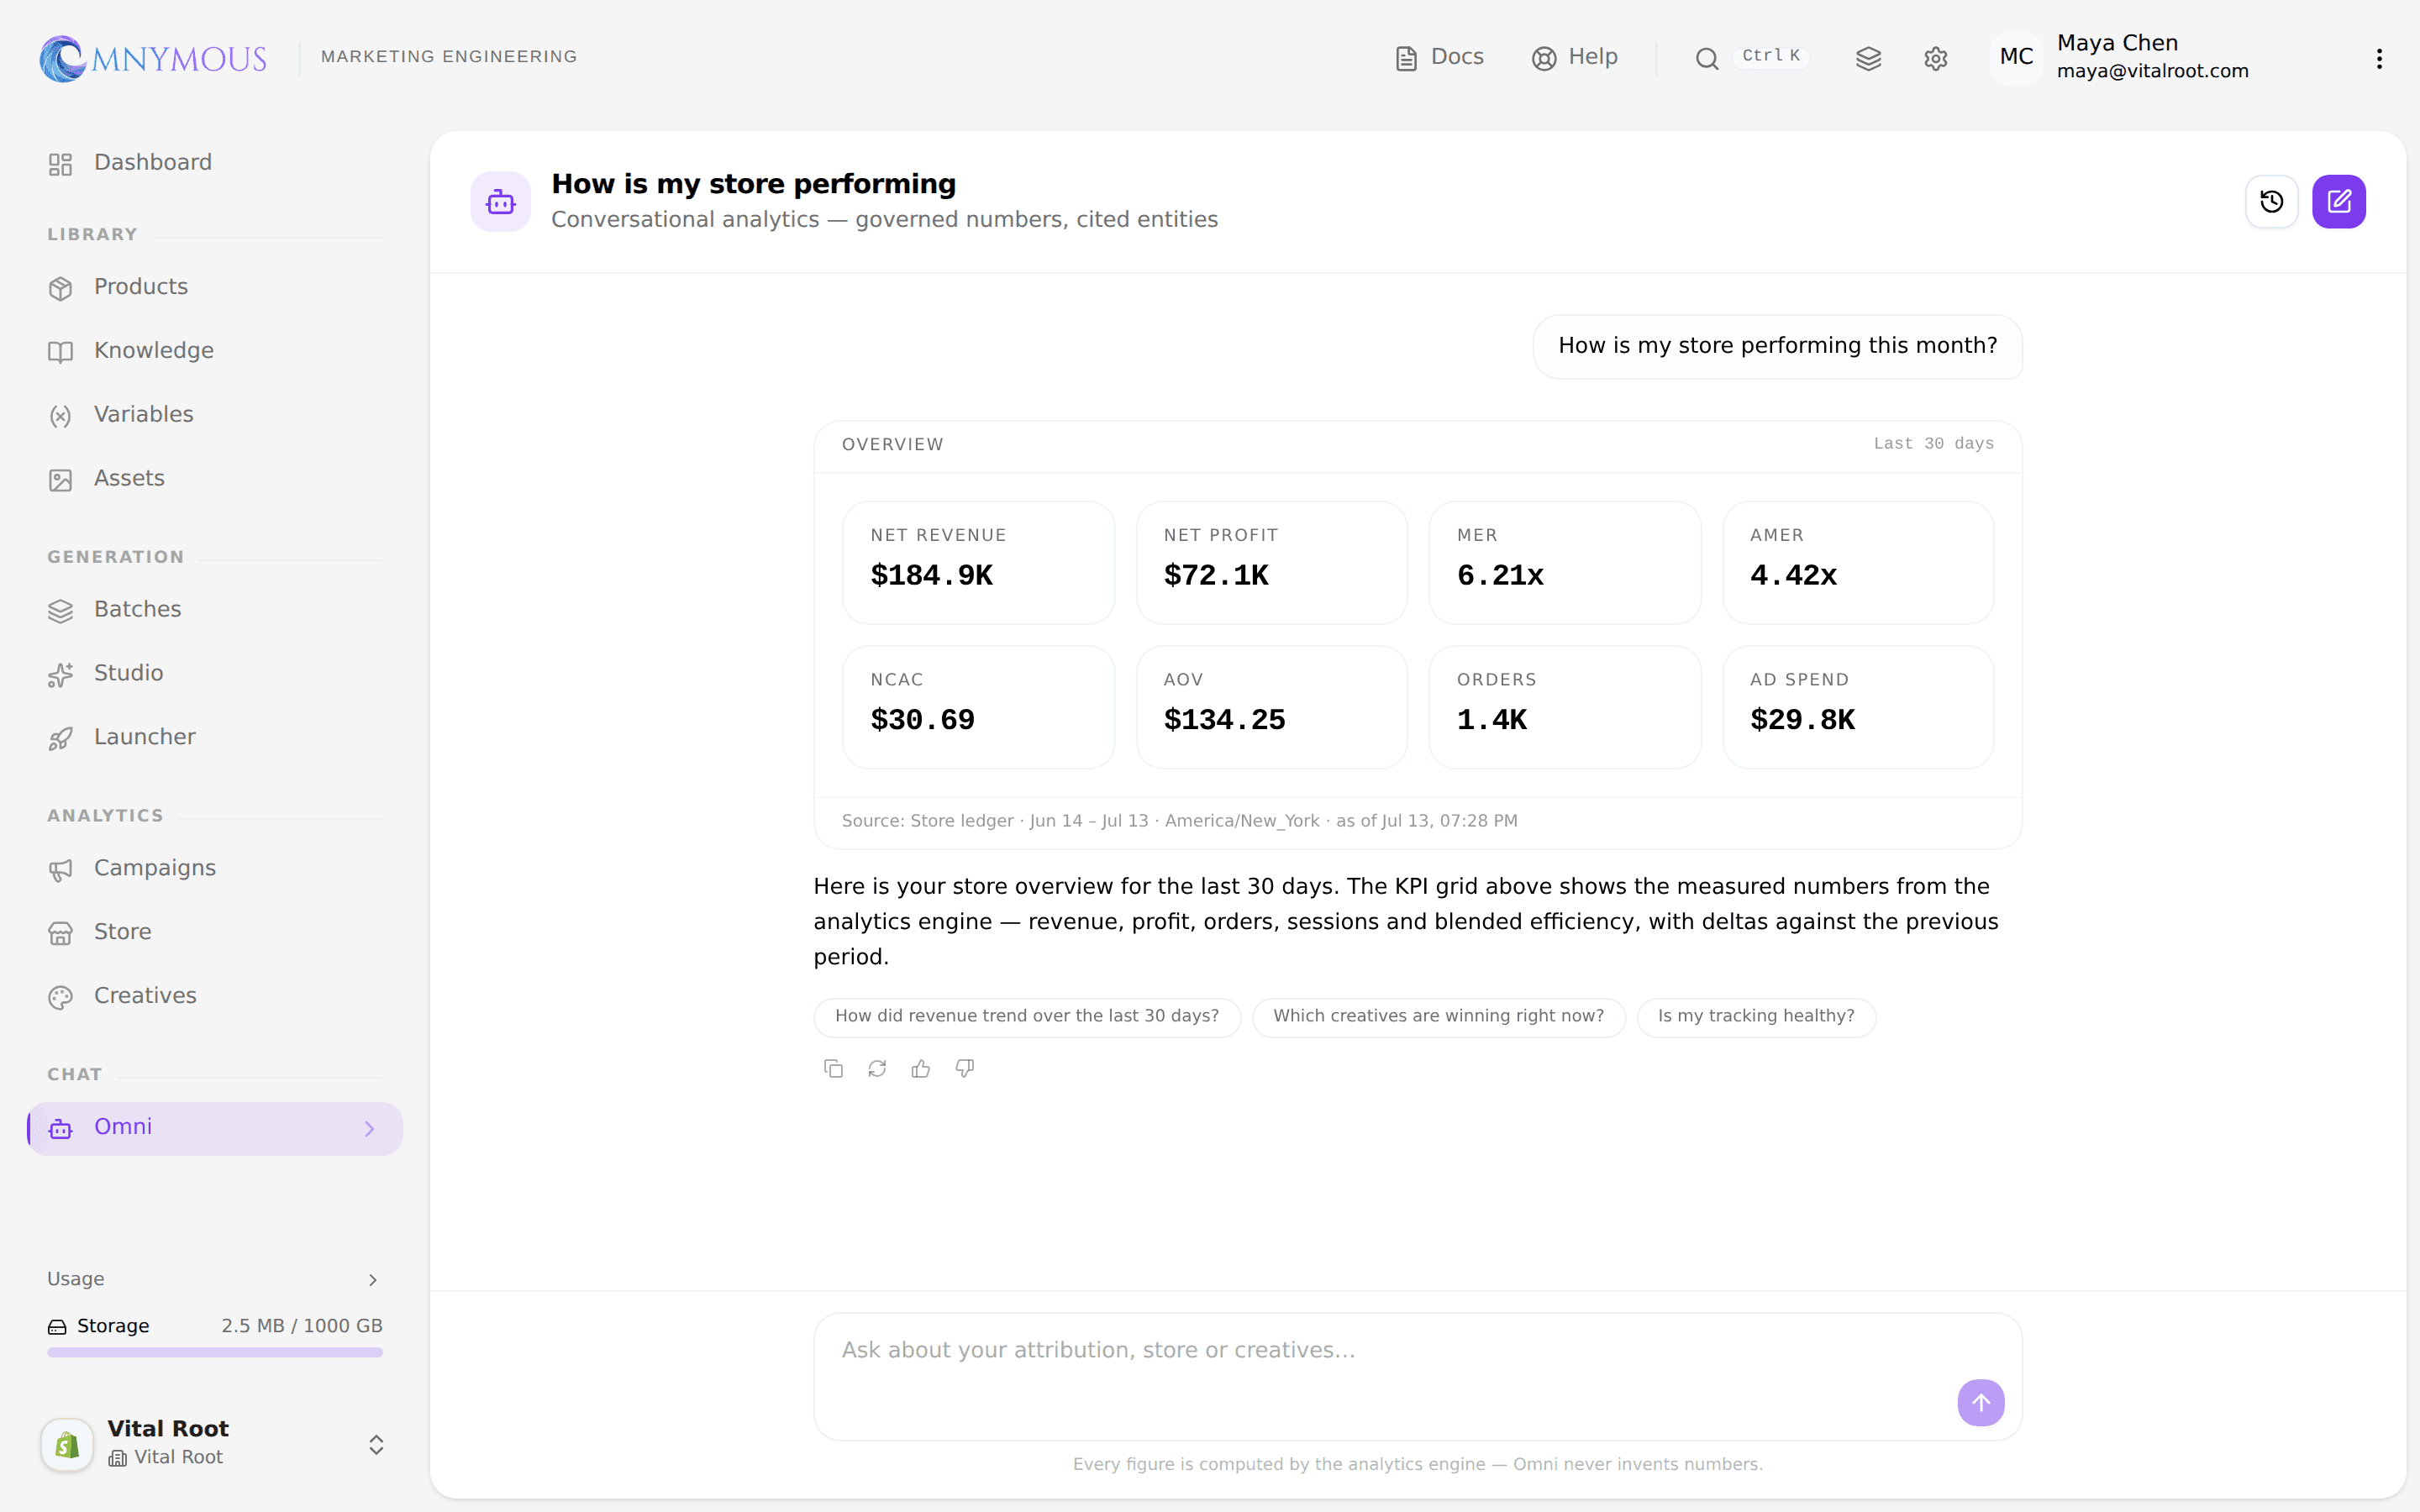Start a new chat with edit icon
The image size is (2420, 1512).
point(2338,202)
